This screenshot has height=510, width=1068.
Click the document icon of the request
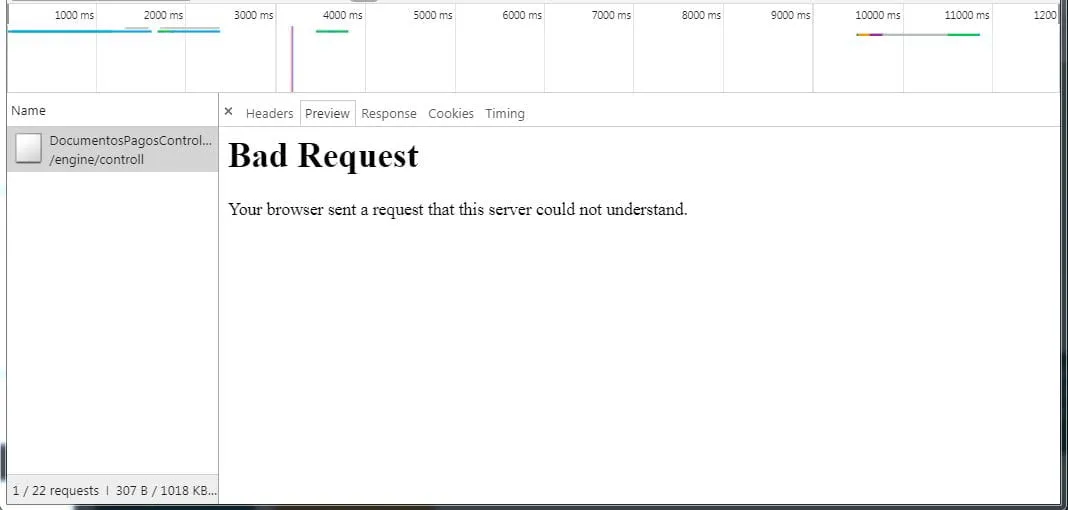[x=28, y=149]
